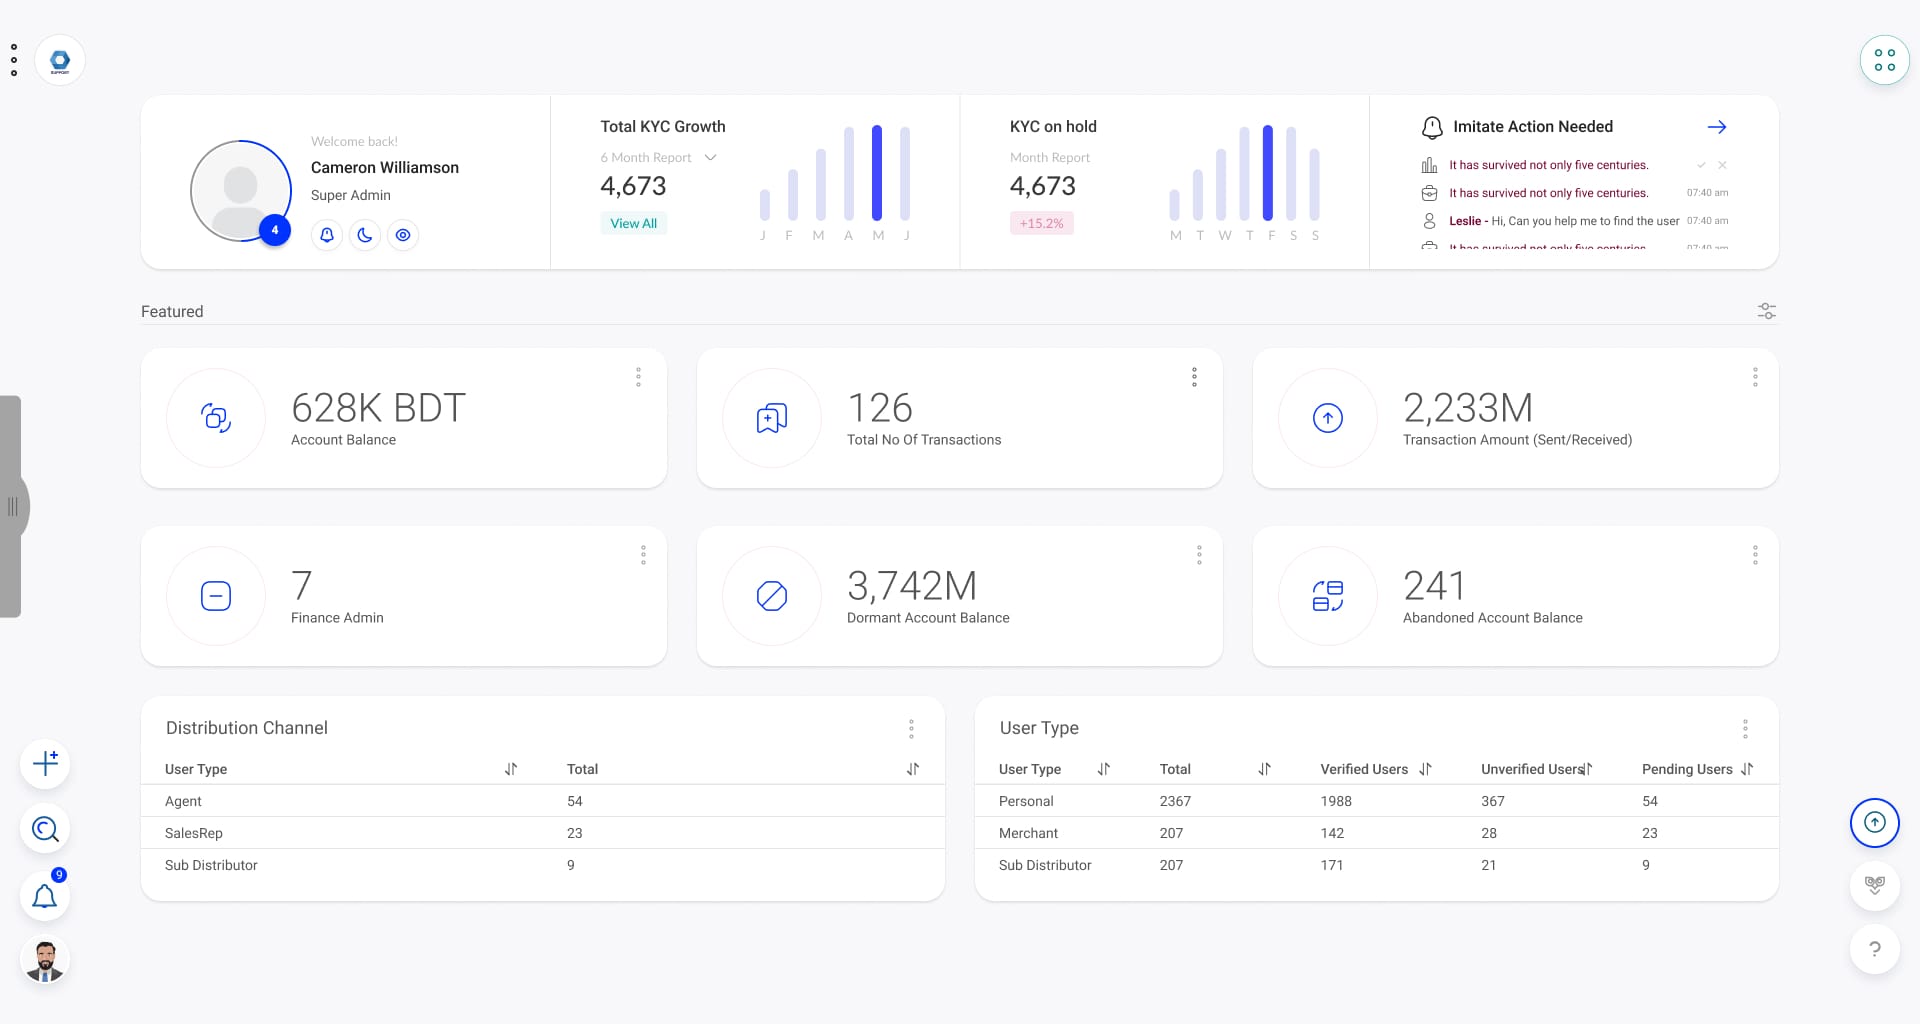Open sidebar notifications bell with badge 9
1920x1024 pixels.
45,896
